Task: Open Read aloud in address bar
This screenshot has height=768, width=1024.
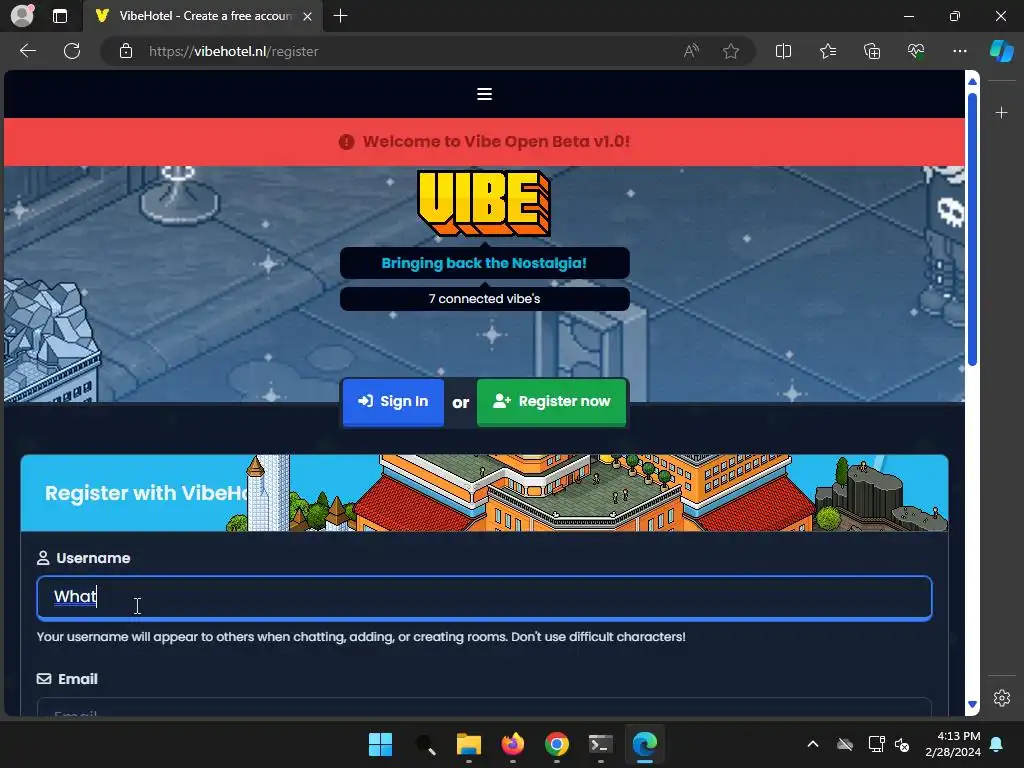Action: pos(691,51)
